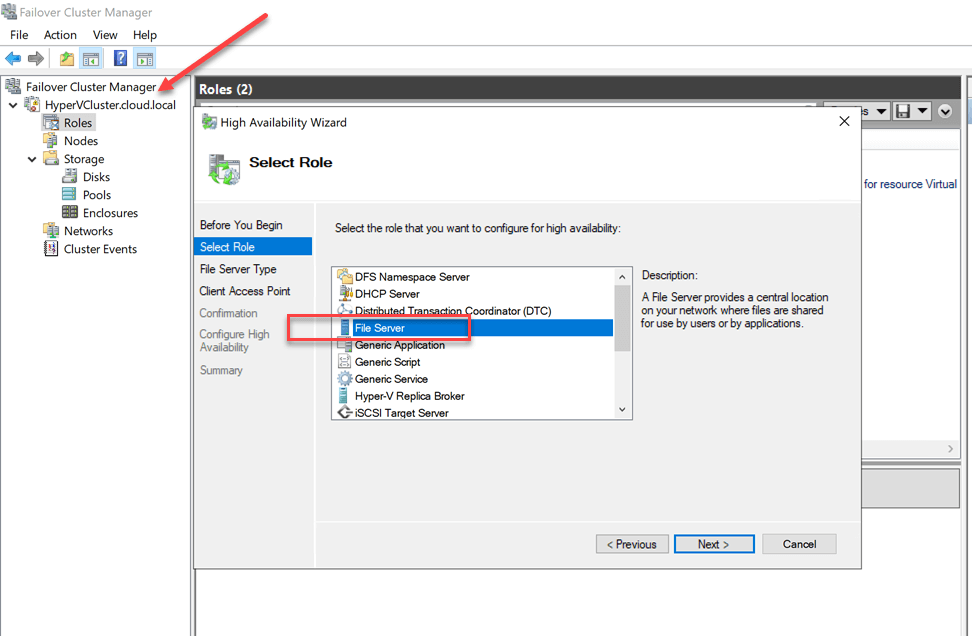Collapse the HyperVCluster.cloud.local tree node
972x636 pixels.
click(13, 105)
